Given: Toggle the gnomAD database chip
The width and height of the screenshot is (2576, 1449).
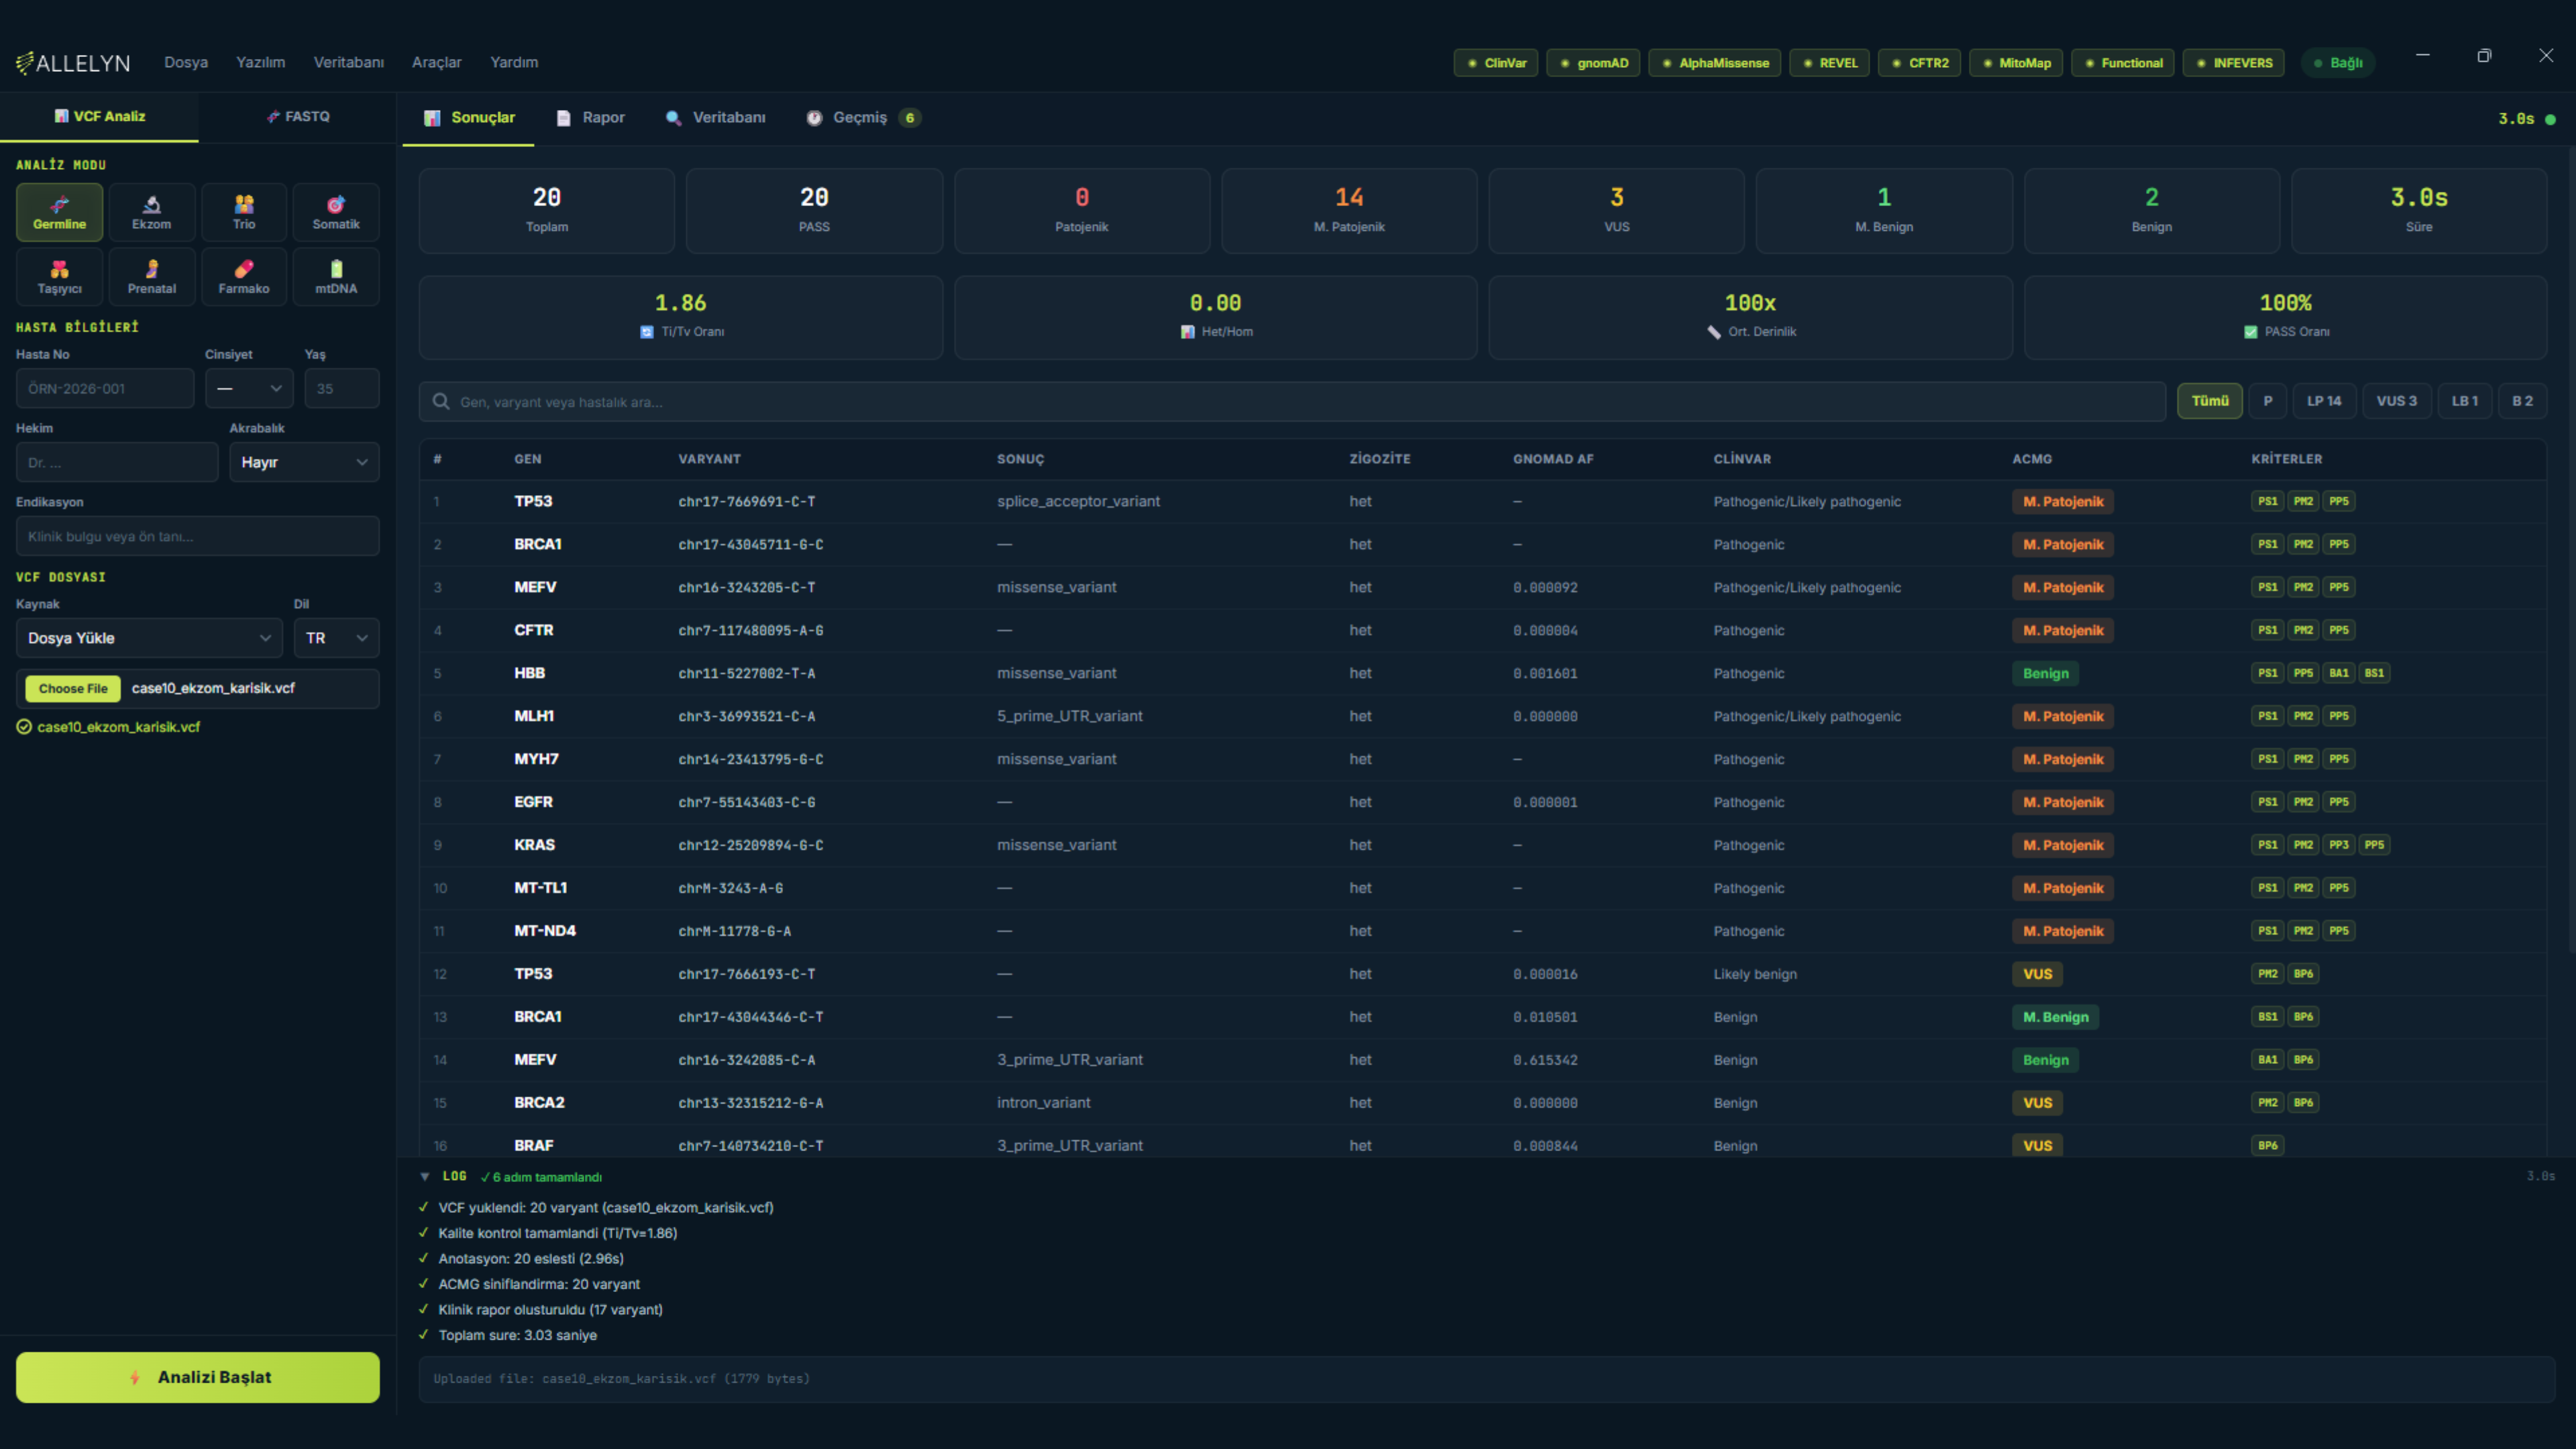Looking at the screenshot, I should (1593, 63).
